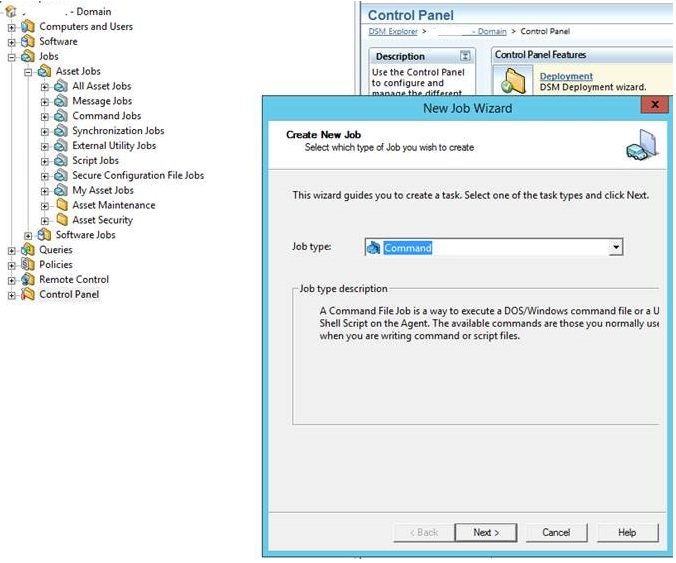The image size is (676, 563).
Task: Click the Software Jobs icon
Action: [44, 235]
